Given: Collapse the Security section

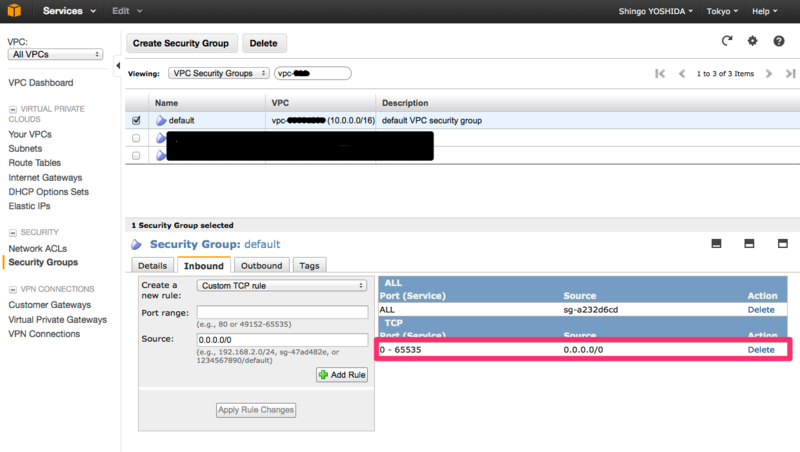Looking at the screenshot, I should pyautogui.click(x=13, y=233).
